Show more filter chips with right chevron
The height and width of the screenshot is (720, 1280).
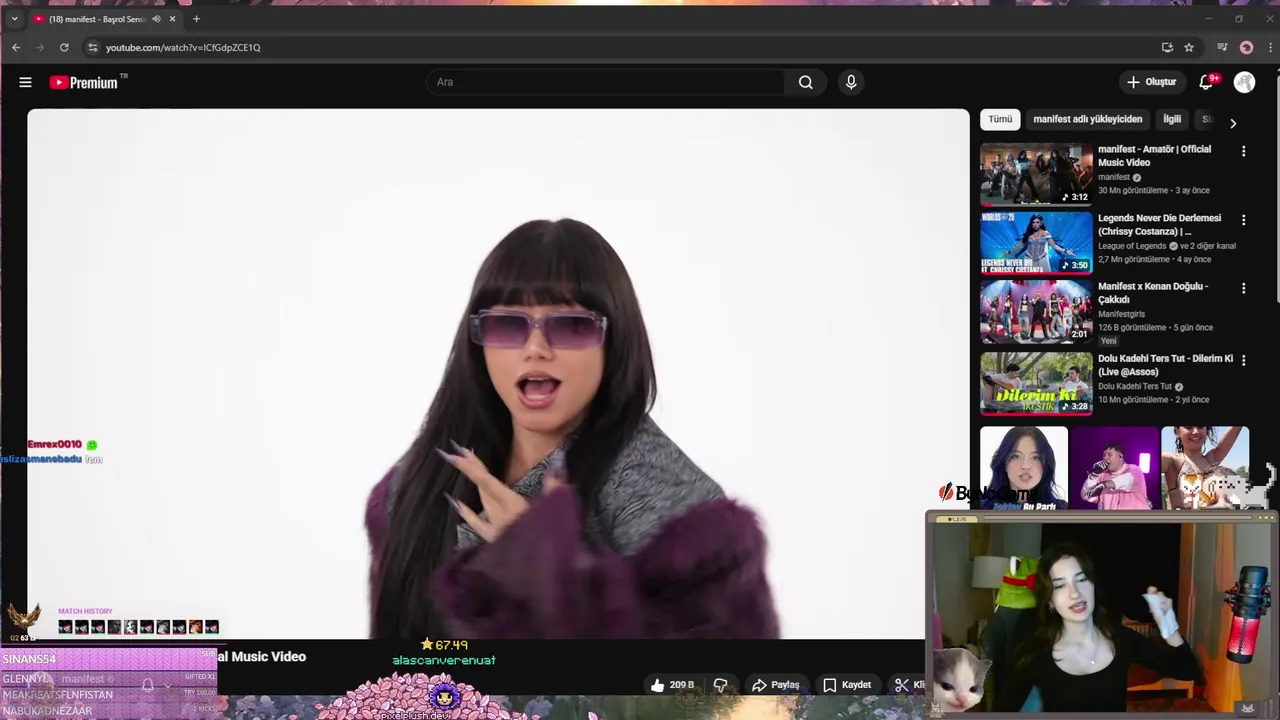(1233, 123)
